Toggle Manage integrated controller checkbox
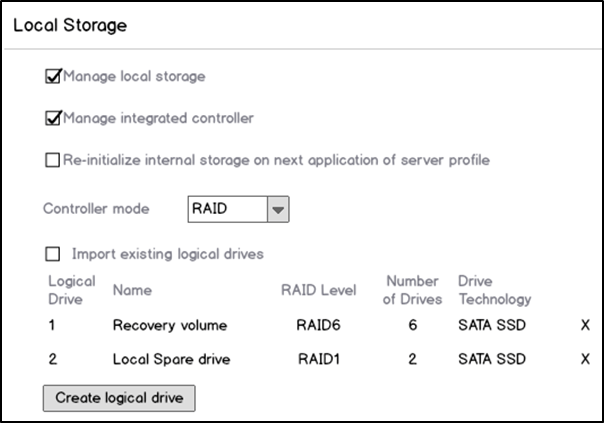Image resolution: width=604 pixels, height=423 pixels. tap(53, 118)
